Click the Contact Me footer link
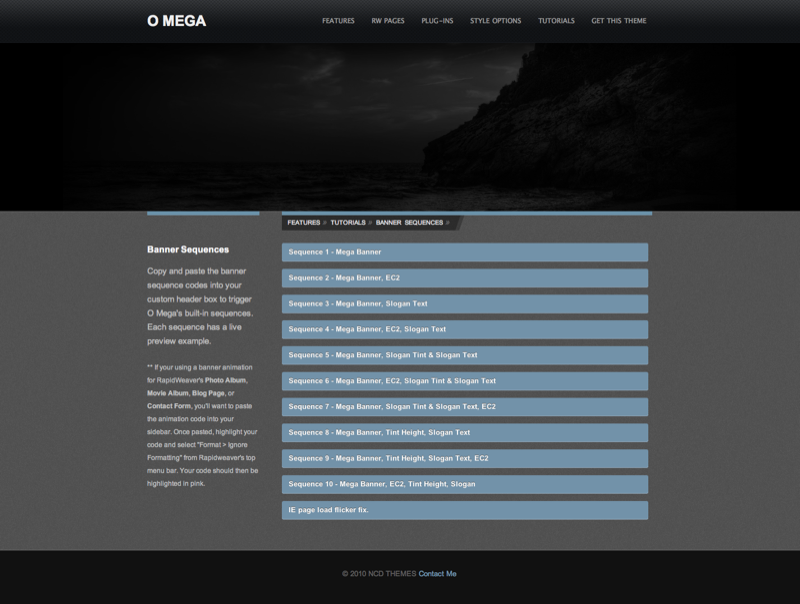The width and height of the screenshot is (800, 604). (x=437, y=574)
